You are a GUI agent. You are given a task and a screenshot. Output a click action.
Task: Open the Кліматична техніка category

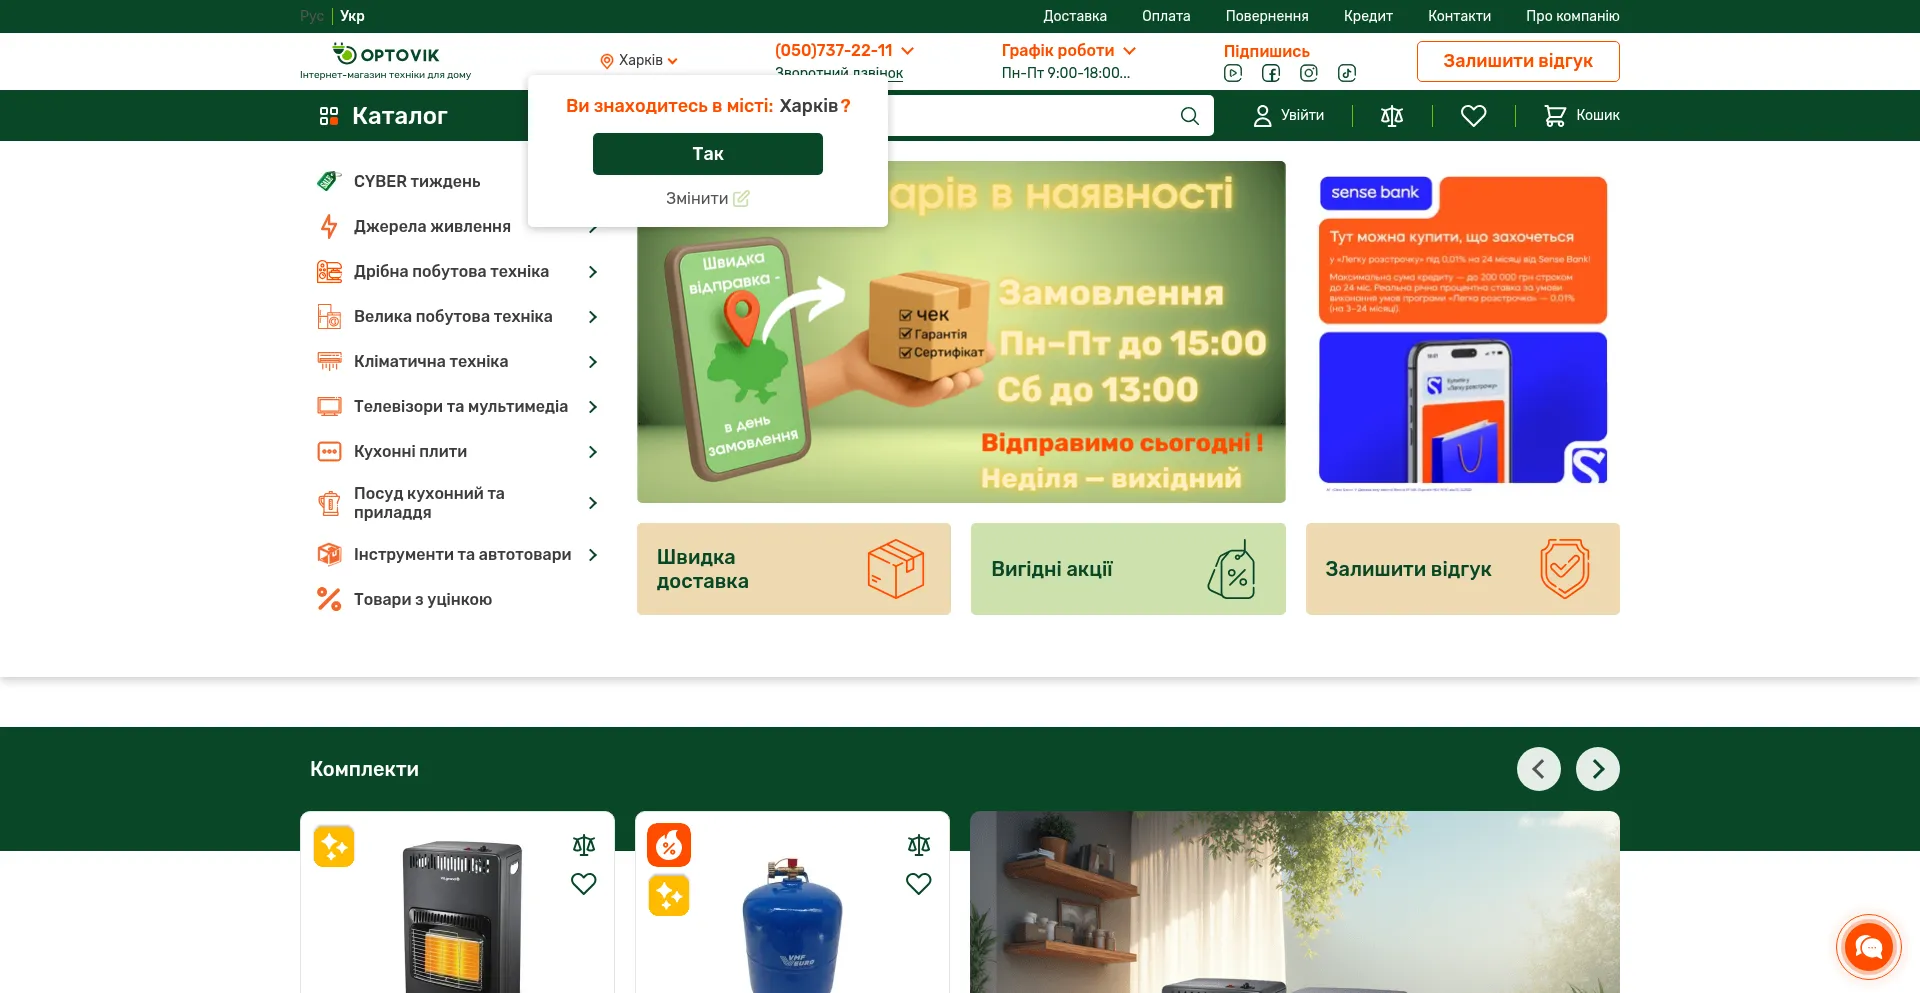(x=431, y=361)
